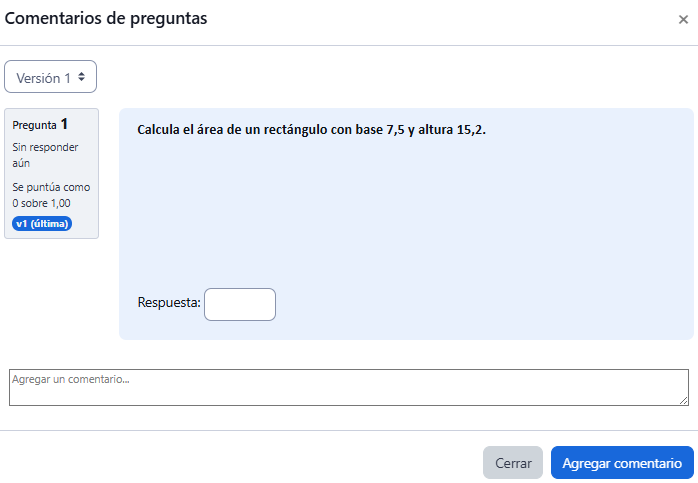This screenshot has height=483, width=698.
Task: Click the comment box resize handle
Action: pyautogui.click(x=683, y=400)
